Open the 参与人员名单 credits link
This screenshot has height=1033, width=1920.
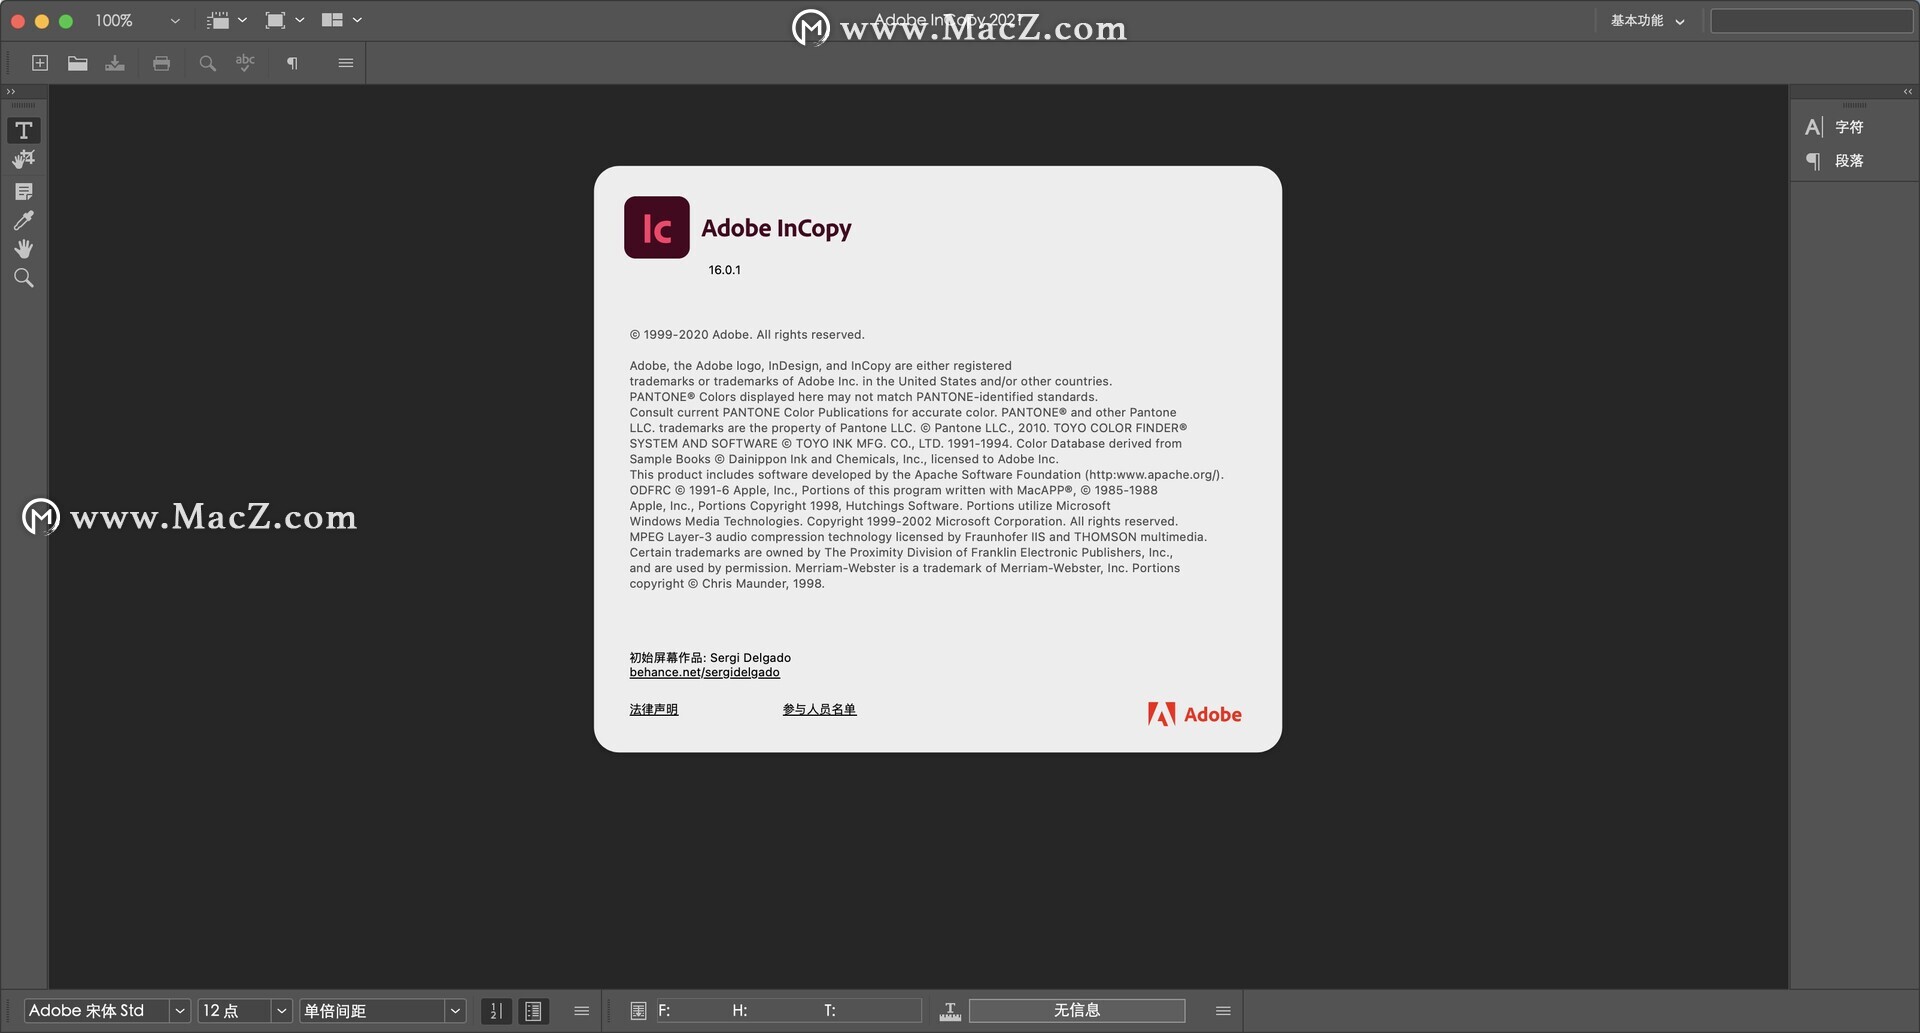tap(819, 709)
